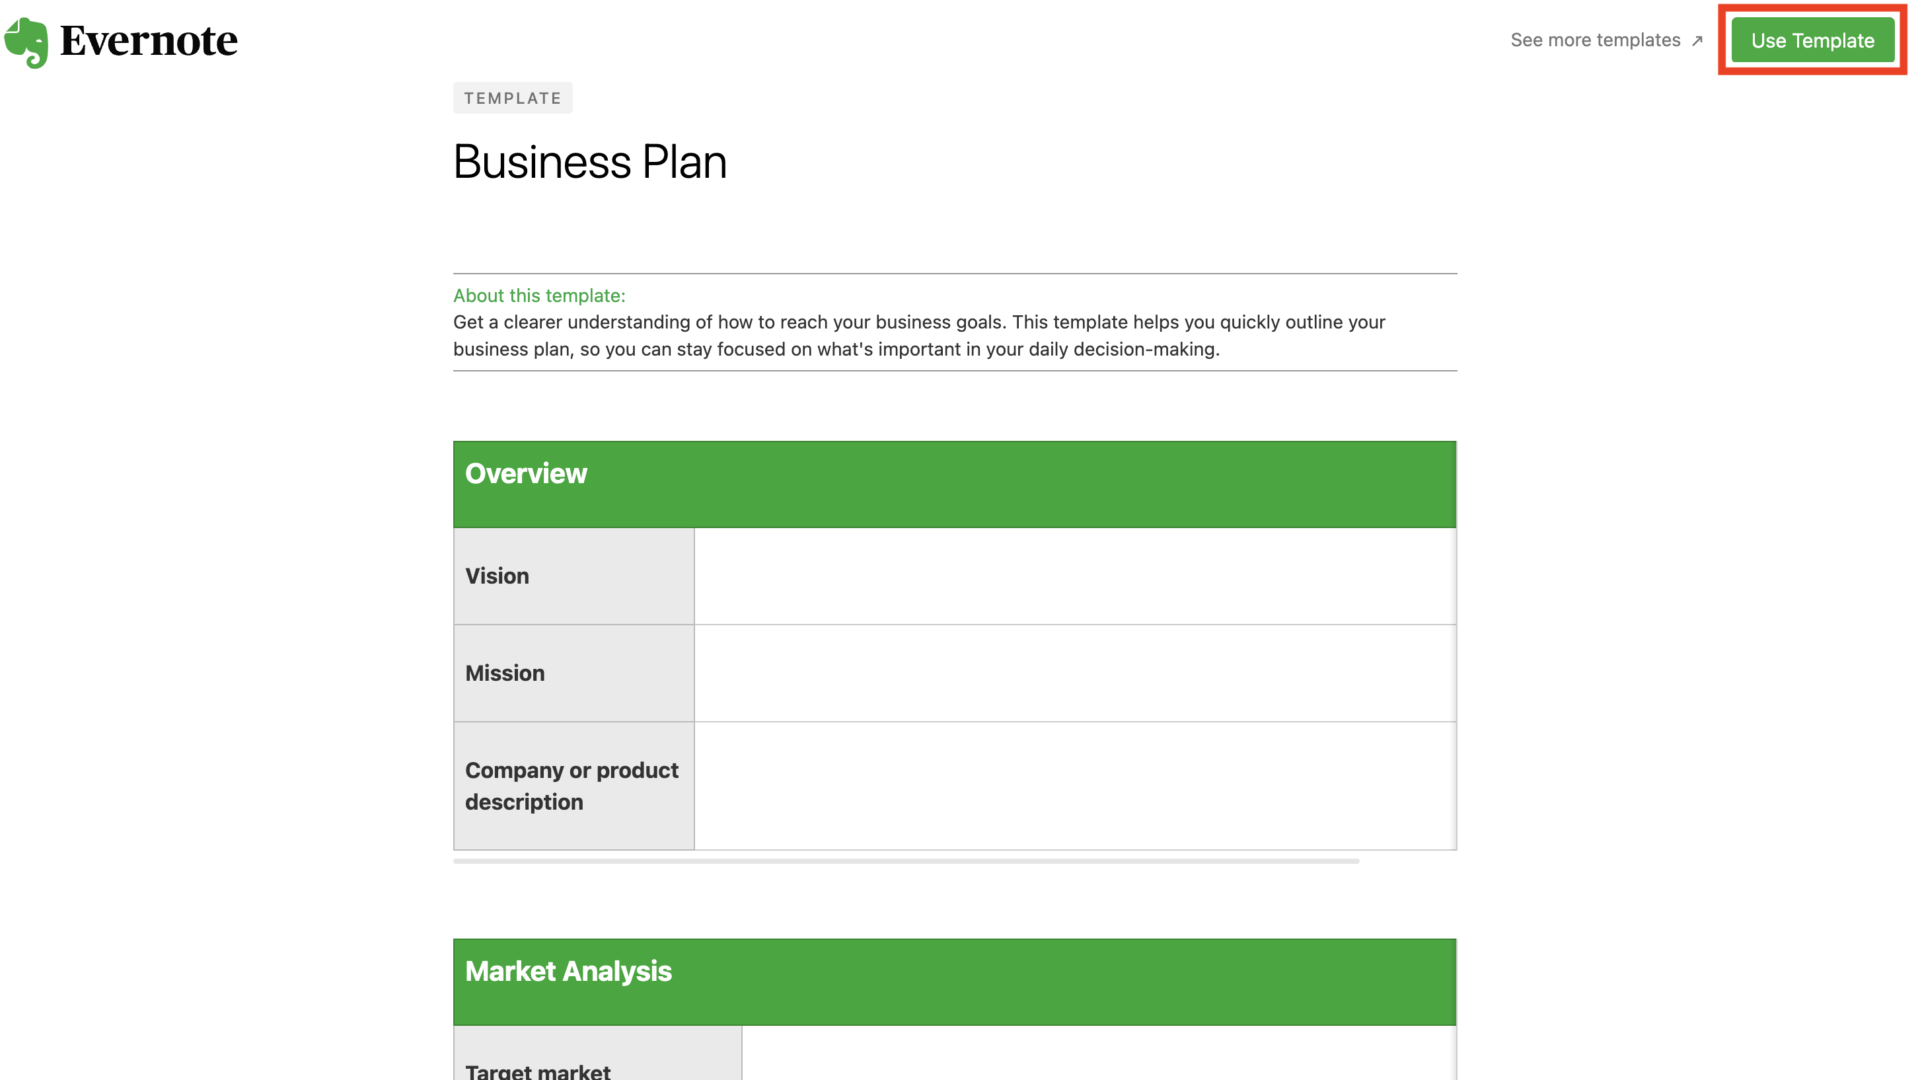Select the TEMPLATE badge above the title

(x=512, y=97)
